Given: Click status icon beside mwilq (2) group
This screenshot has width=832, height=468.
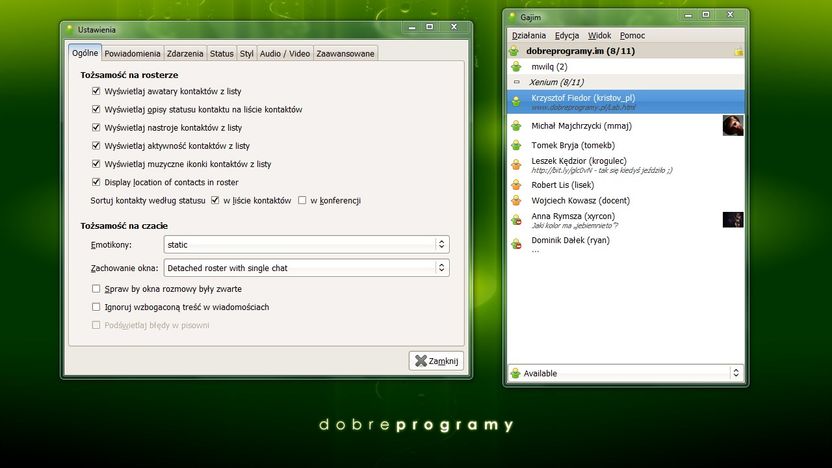Looking at the screenshot, I should click(x=516, y=66).
